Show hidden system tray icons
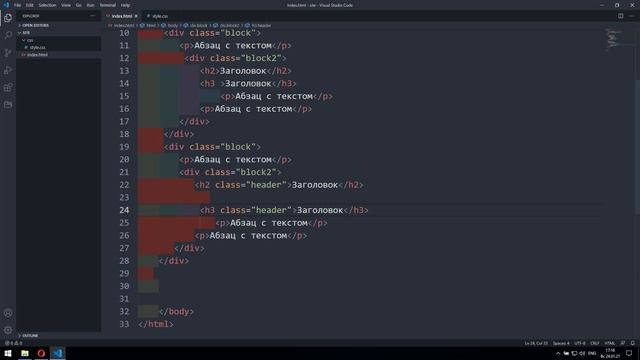Image resolution: width=640 pixels, height=360 pixels. pyautogui.click(x=558, y=353)
